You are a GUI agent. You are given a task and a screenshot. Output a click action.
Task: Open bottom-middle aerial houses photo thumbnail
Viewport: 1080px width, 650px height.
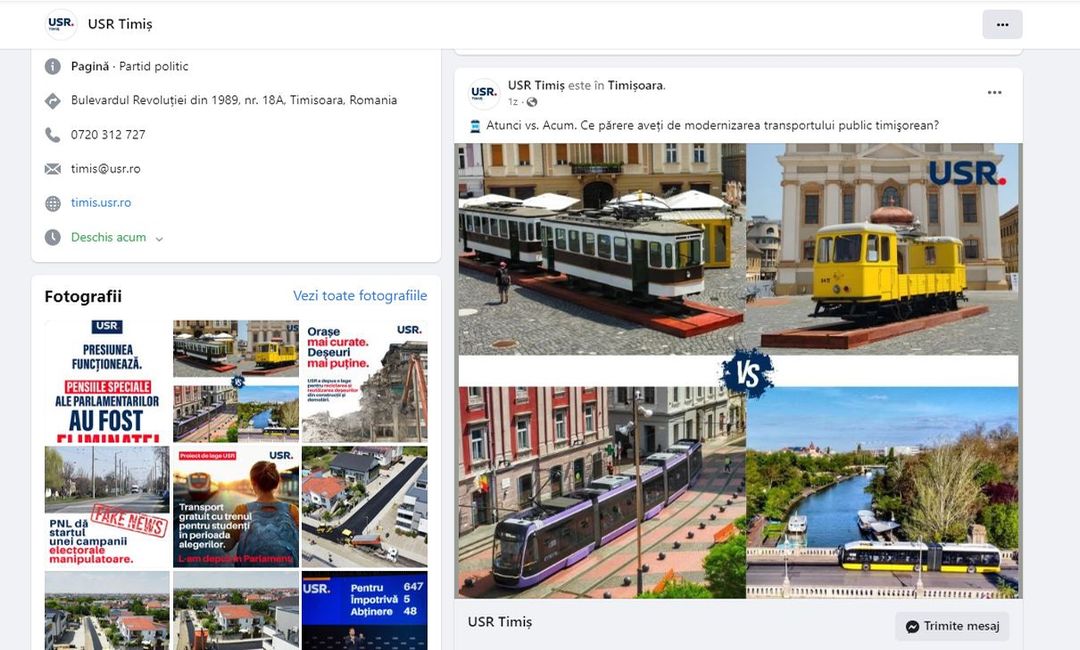(x=236, y=610)
